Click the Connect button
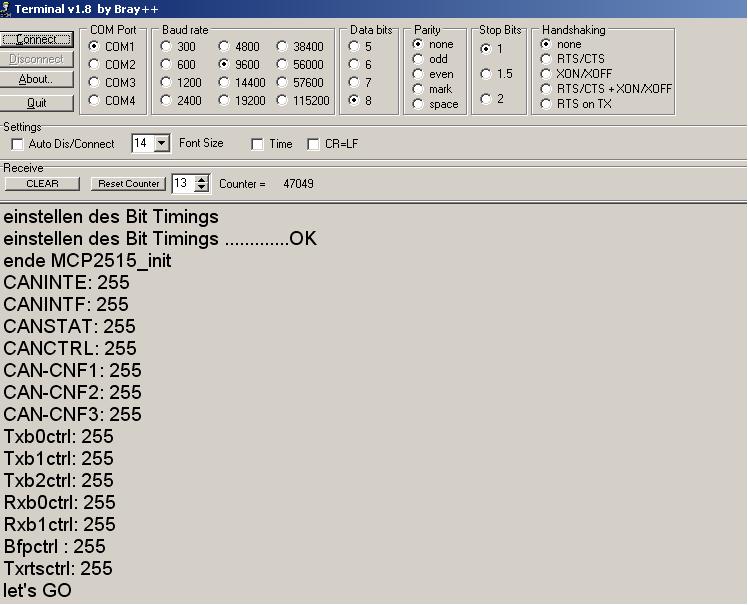This screenshot has width=748, height=605. pos(37,39)
